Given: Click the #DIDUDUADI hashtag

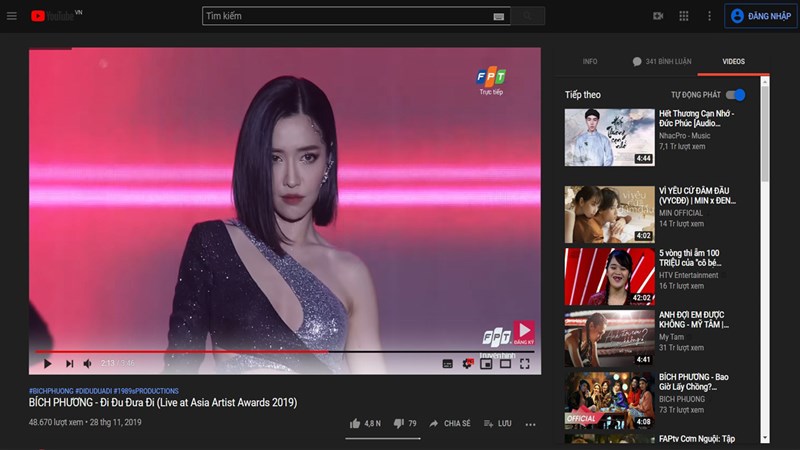Looking at the screenshot, I should (x=93, y=391).
